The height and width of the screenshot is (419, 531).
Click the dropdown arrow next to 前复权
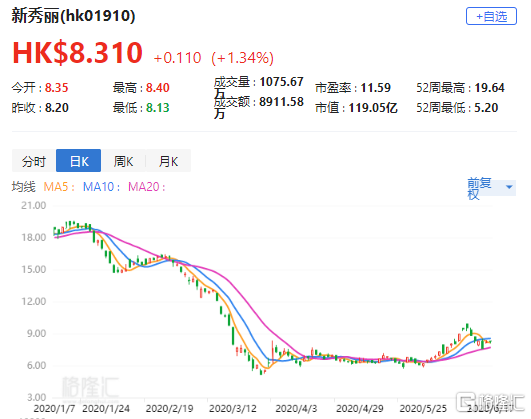pyautogui.click(x=509, y=187)
